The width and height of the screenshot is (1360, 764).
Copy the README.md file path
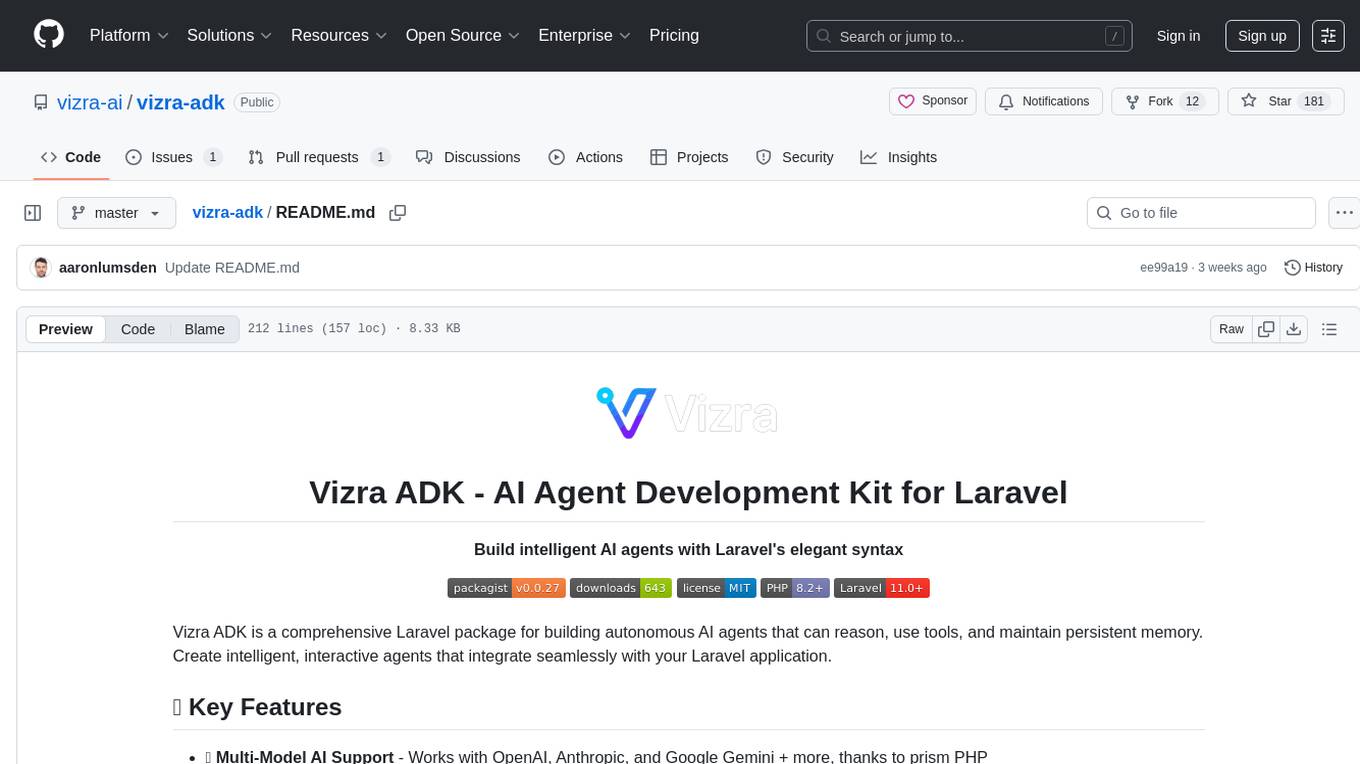coord(398,213)
